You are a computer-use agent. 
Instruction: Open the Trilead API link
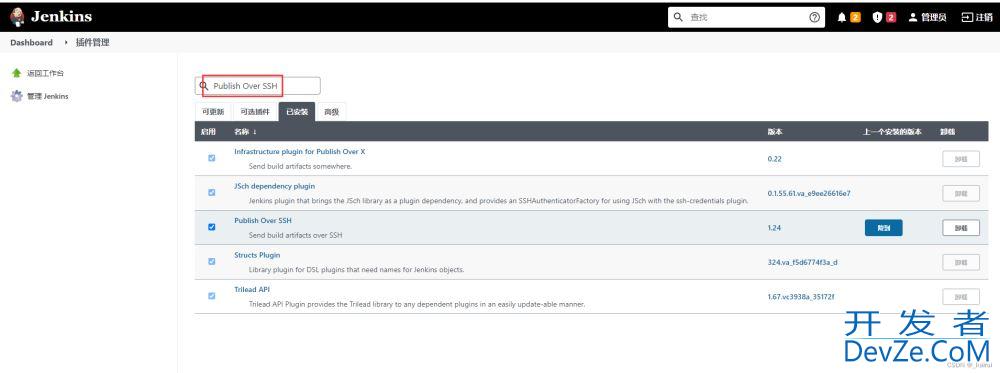click(x=252, y=289)
